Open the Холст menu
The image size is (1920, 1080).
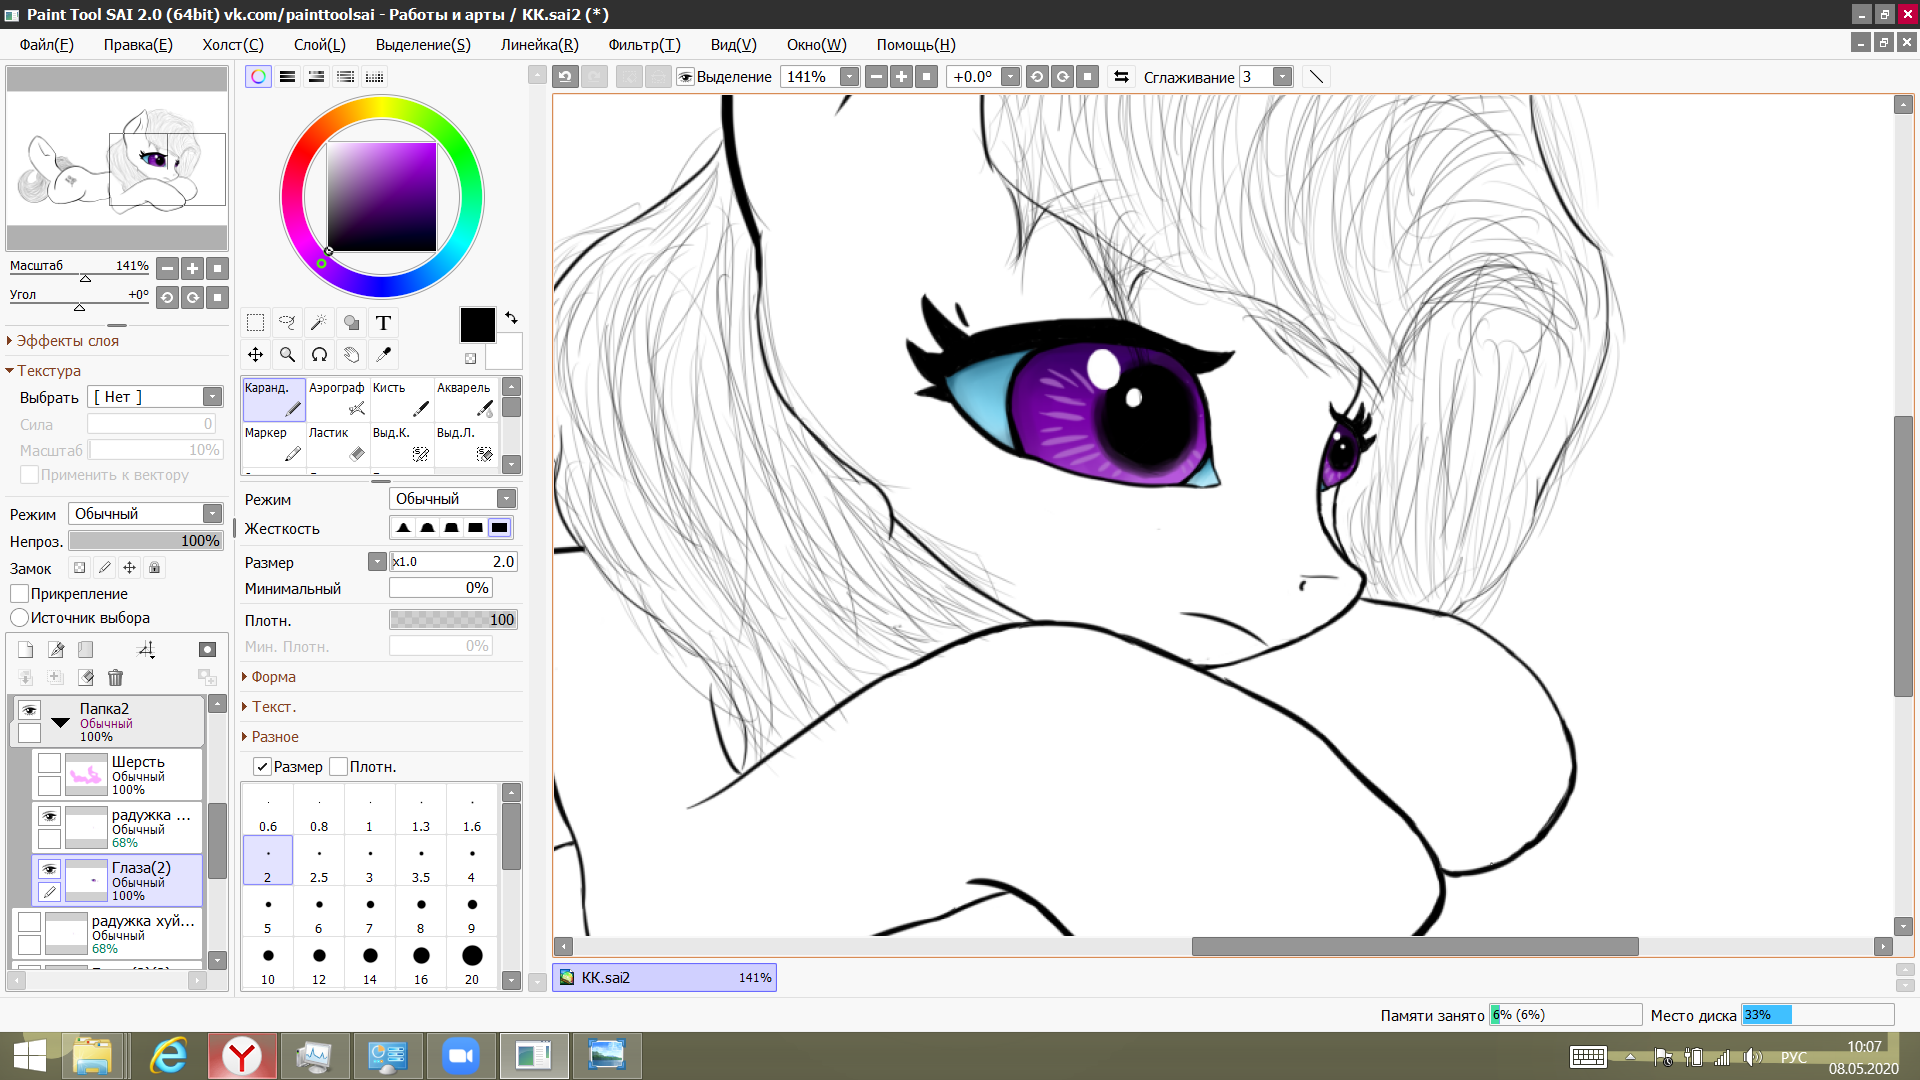pyautogui.click(x=233, y=45)
